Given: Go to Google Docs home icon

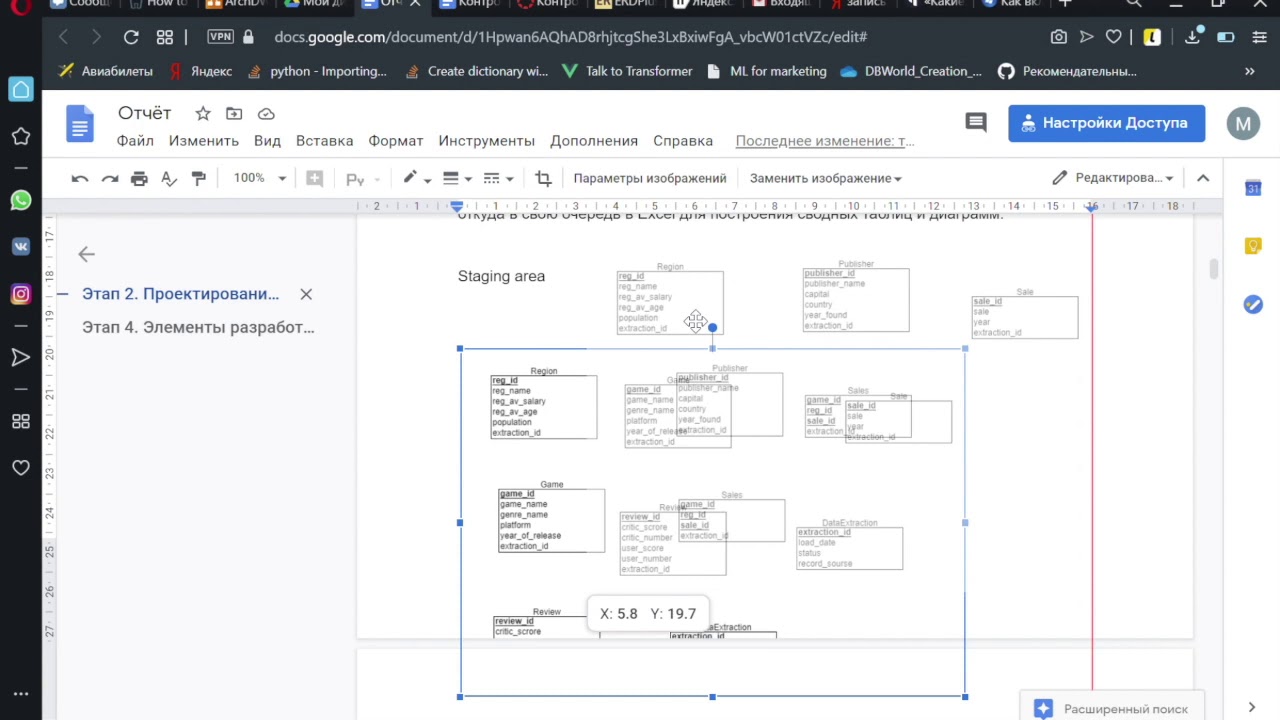Looking at the screenshot, I should point(79,125).
